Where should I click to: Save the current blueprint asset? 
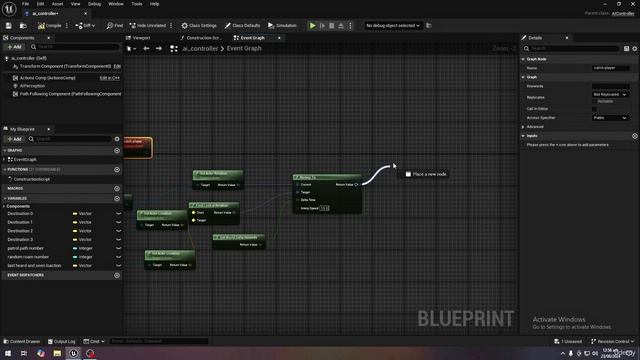(9, 26)
